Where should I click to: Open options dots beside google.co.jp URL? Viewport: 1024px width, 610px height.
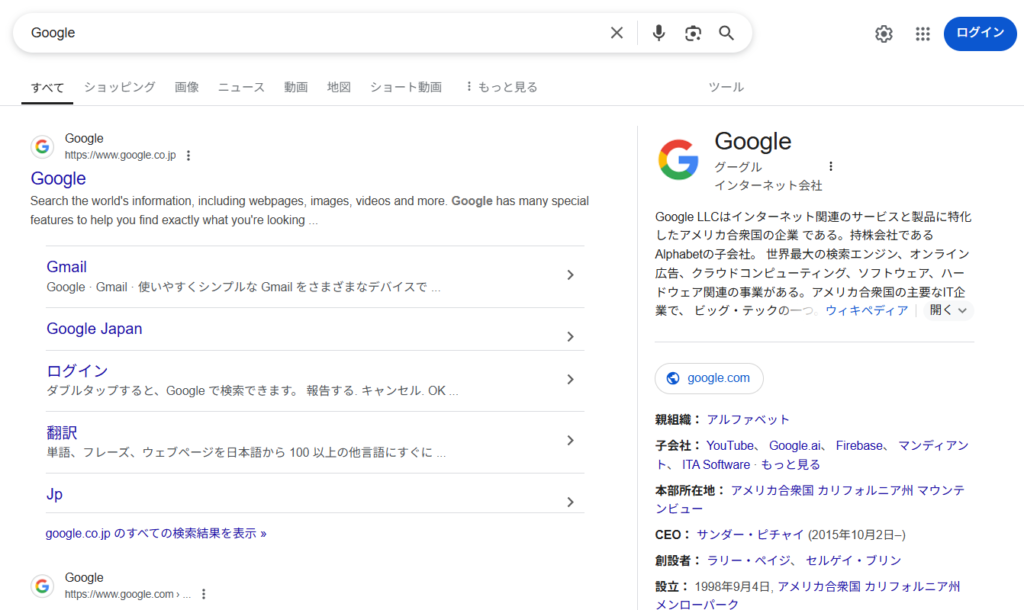(x=189, y=155)
